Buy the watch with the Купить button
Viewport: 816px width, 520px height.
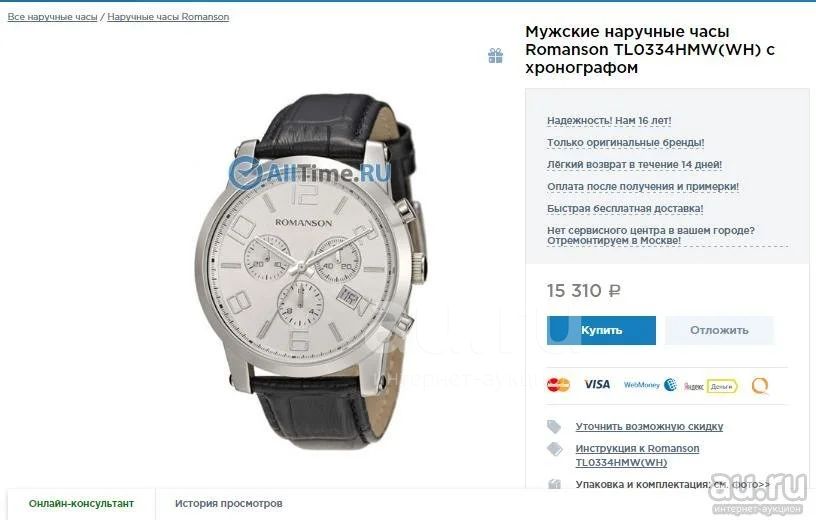click(x=601, y=330)
